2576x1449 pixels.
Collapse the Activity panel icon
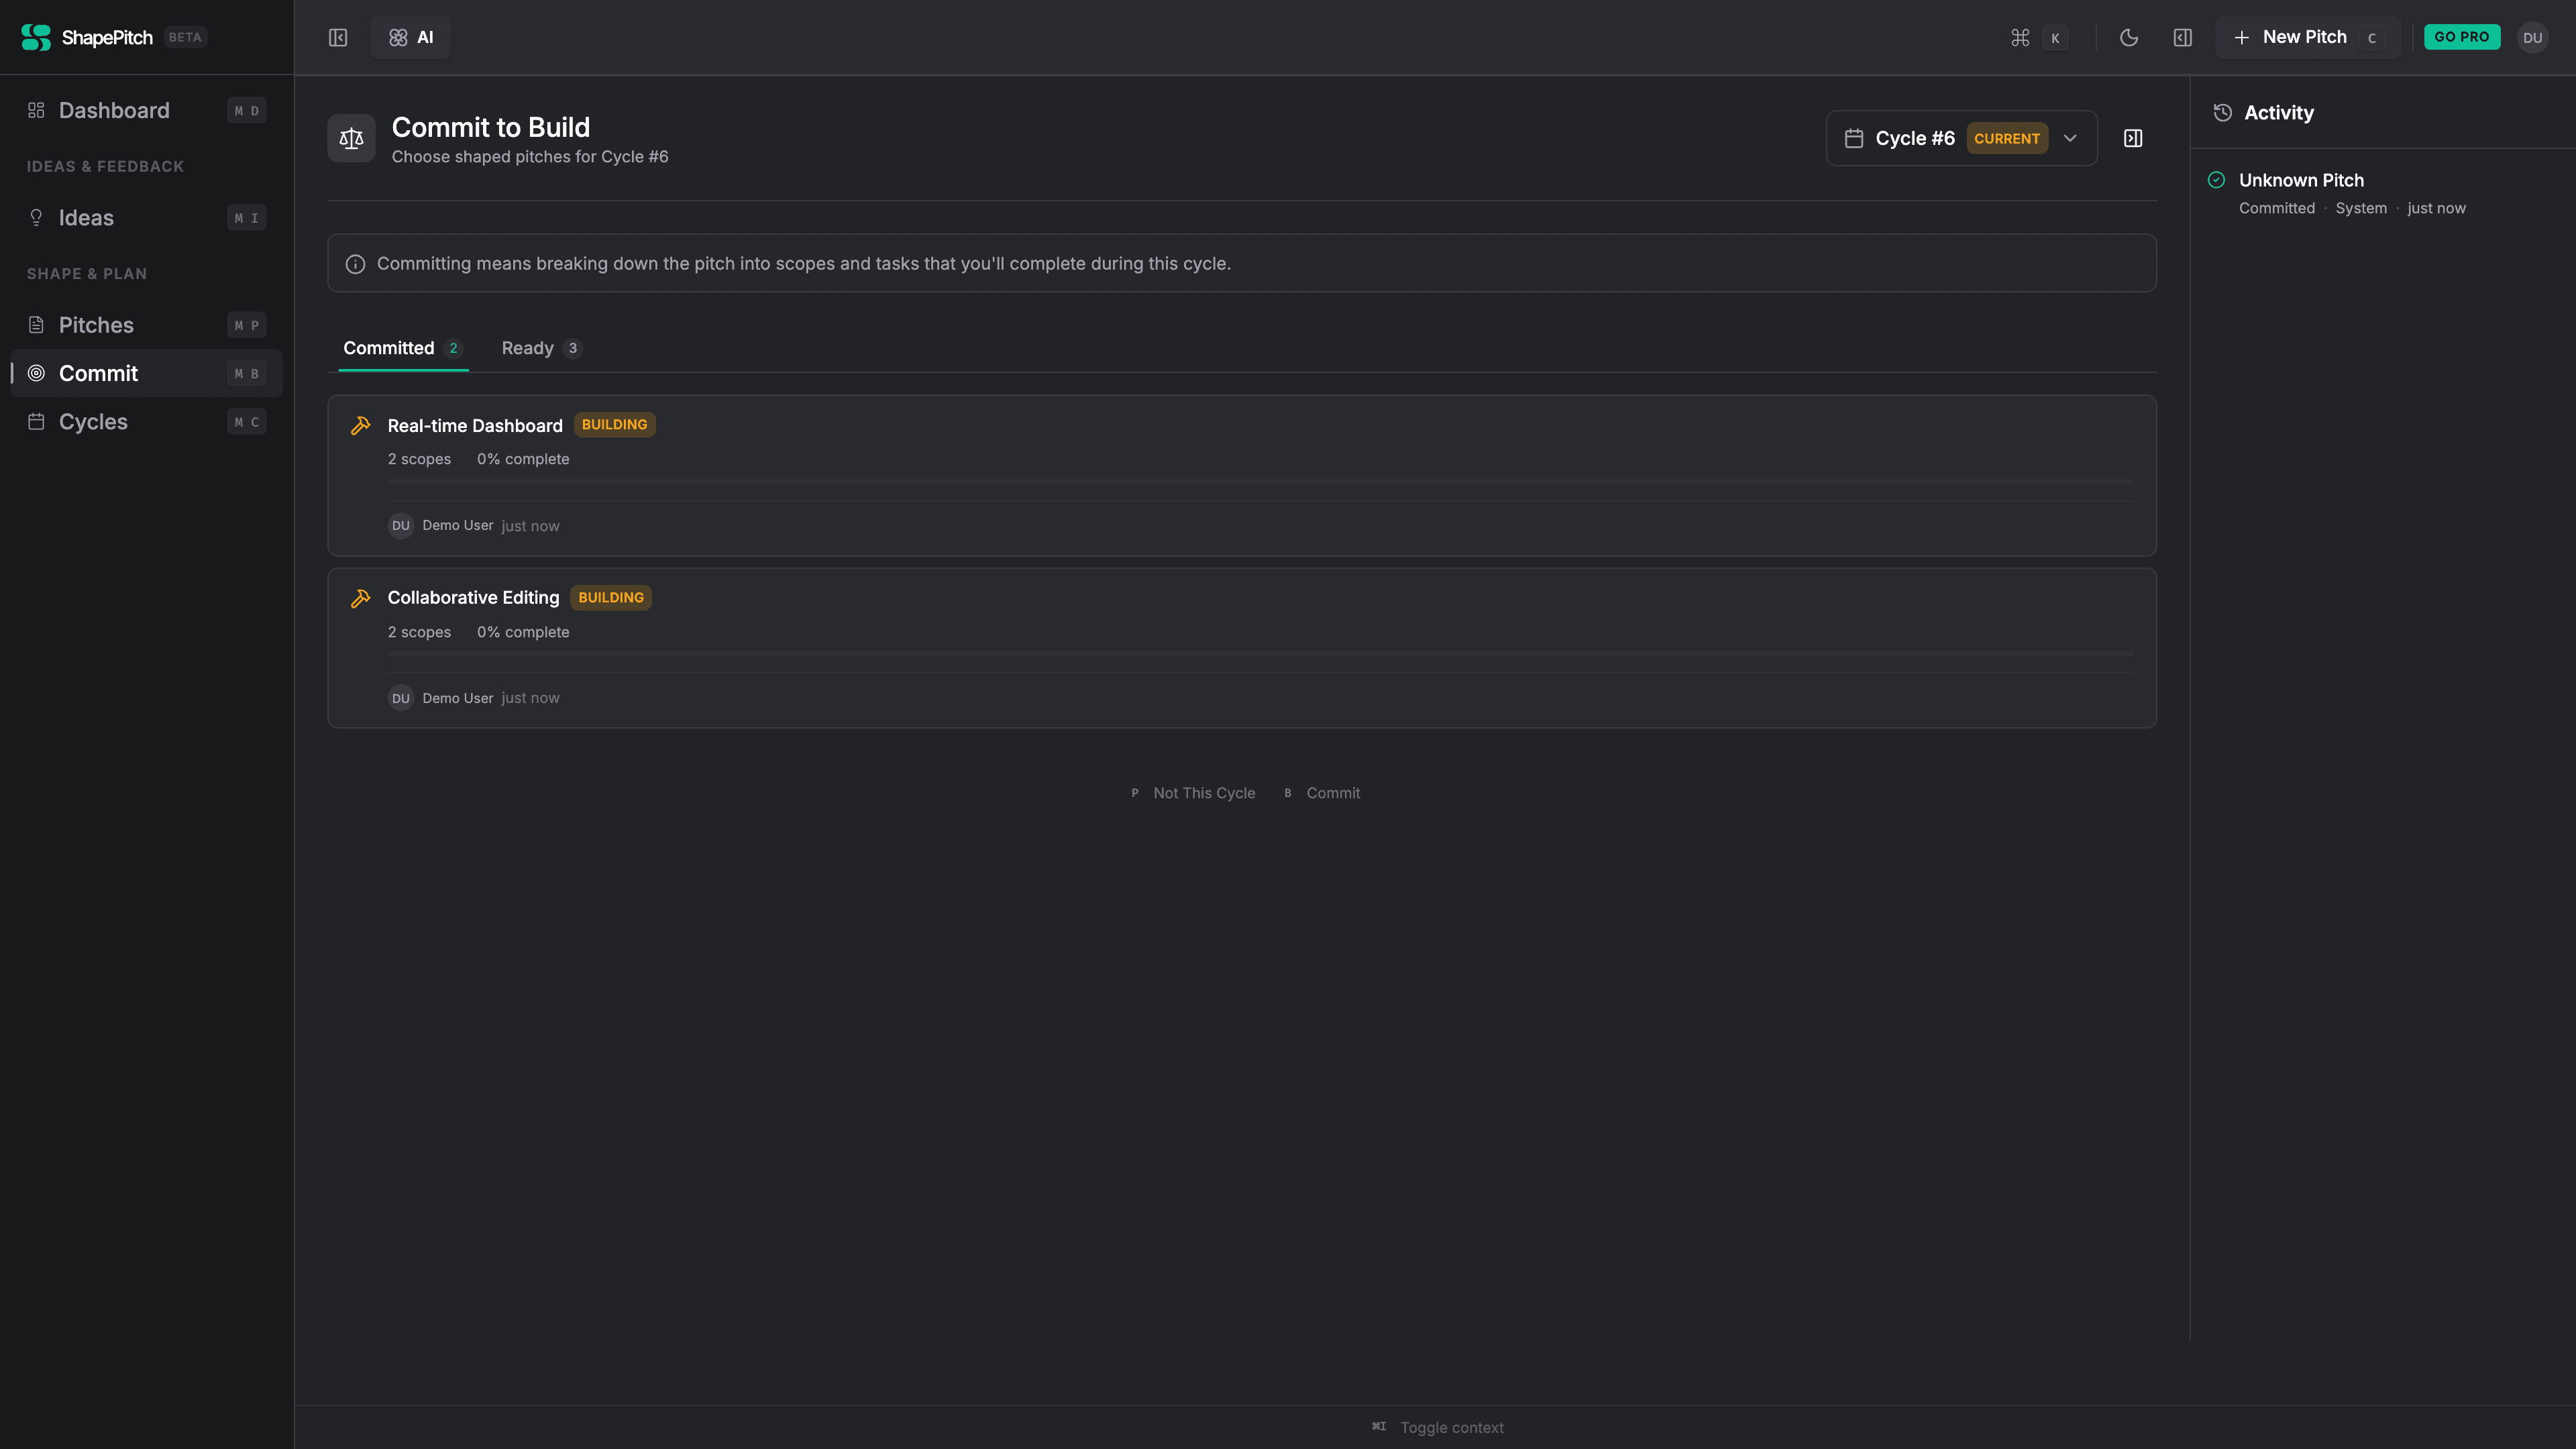(x=2133, y=138)
